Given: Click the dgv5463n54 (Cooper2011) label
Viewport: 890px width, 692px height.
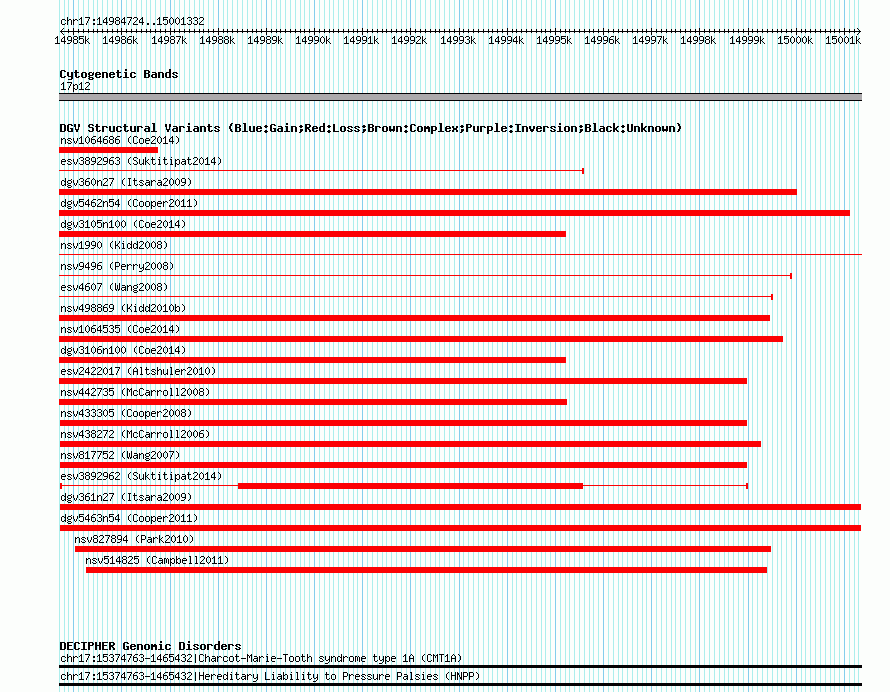Looking at the screenshot, I should (x=129, y=518).
